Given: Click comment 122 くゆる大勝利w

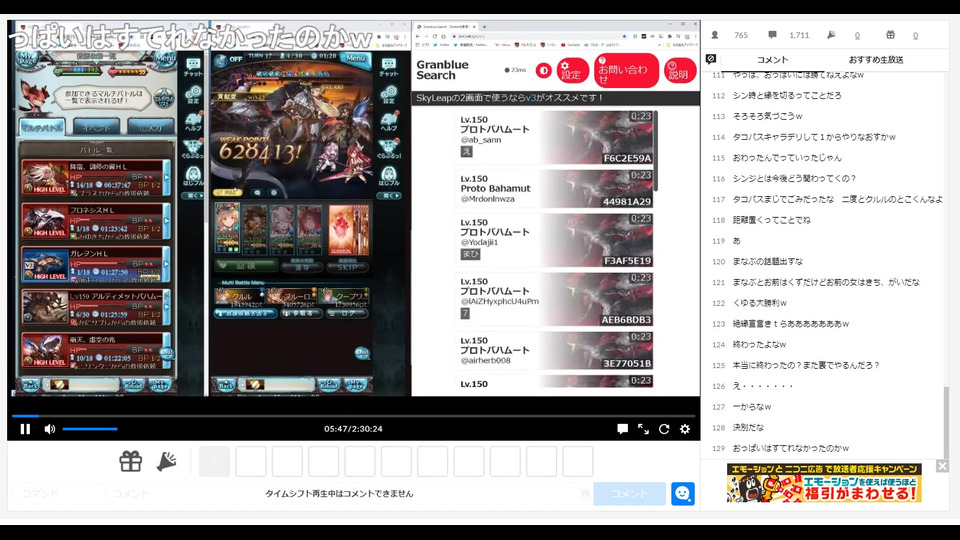Looking at the screenshot, I should [759, 303].
